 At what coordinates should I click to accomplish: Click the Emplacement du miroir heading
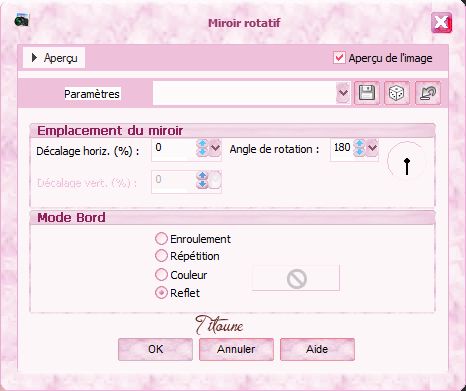110,130
